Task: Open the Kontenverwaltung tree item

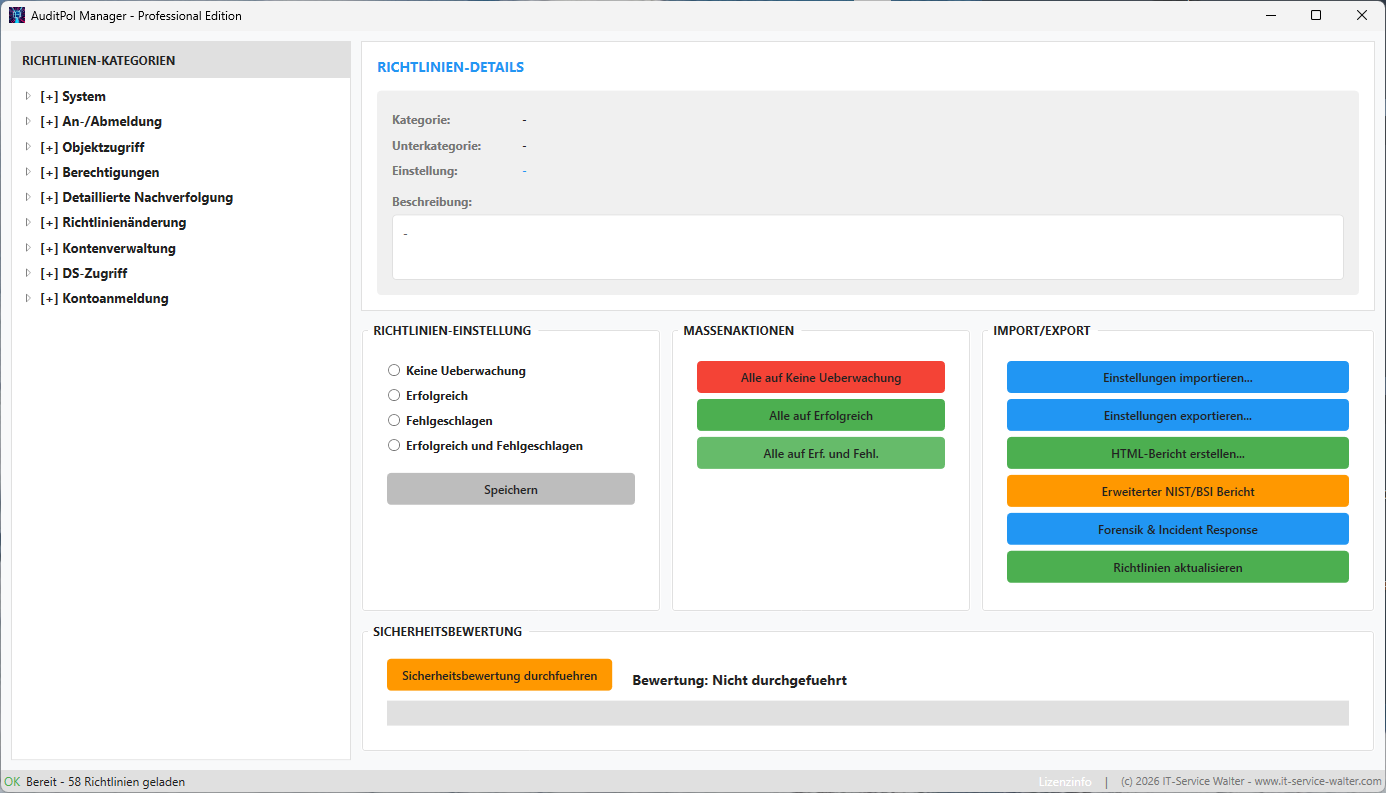Action: pos(118,248)
